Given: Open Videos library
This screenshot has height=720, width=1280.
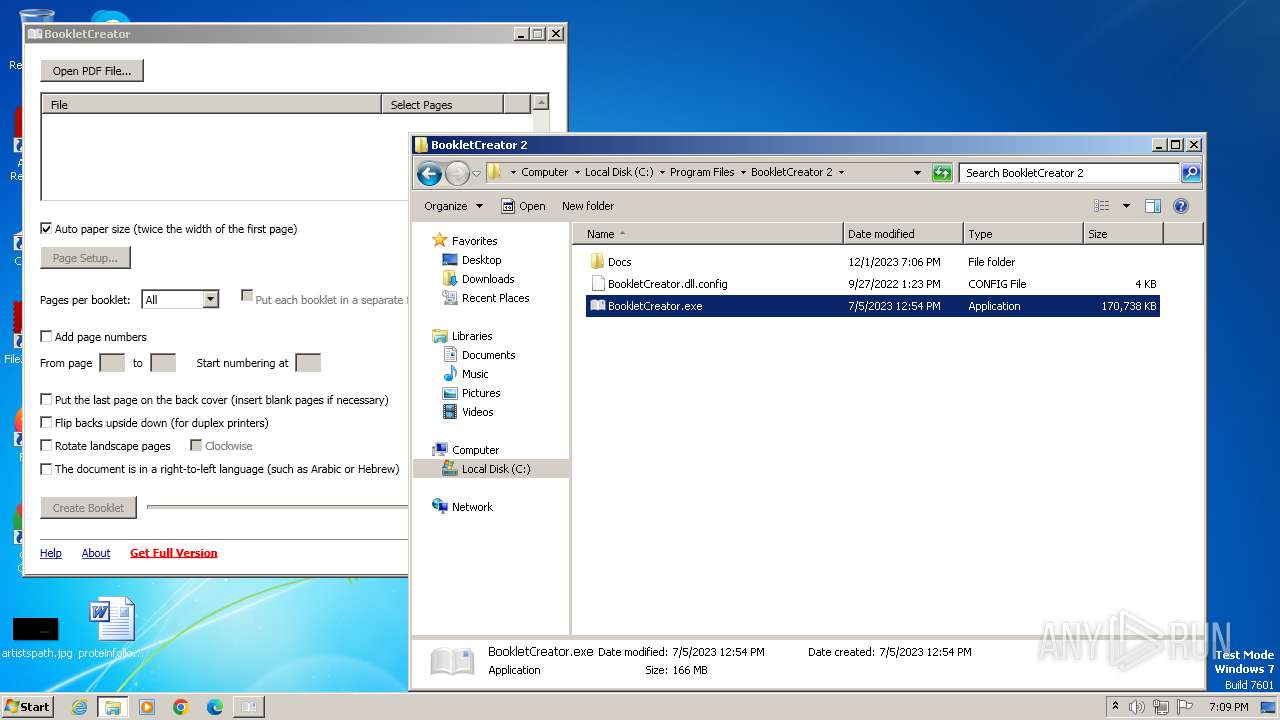Looking at the screenshot, I should [x=477, y=412].
